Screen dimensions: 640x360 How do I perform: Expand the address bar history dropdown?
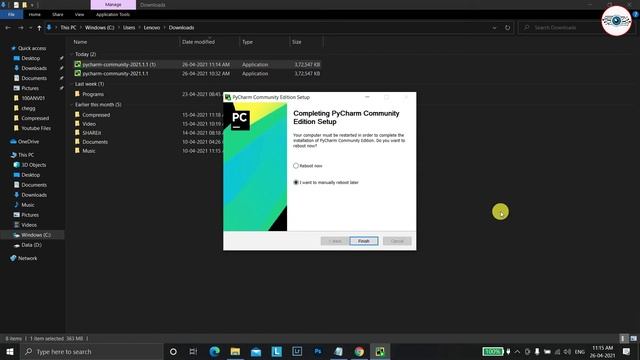pos(494,28)
